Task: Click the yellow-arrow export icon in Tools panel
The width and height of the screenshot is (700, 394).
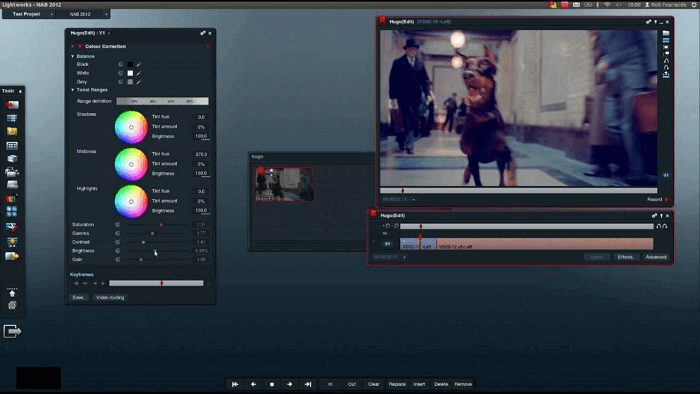Action: click(12, 256)
